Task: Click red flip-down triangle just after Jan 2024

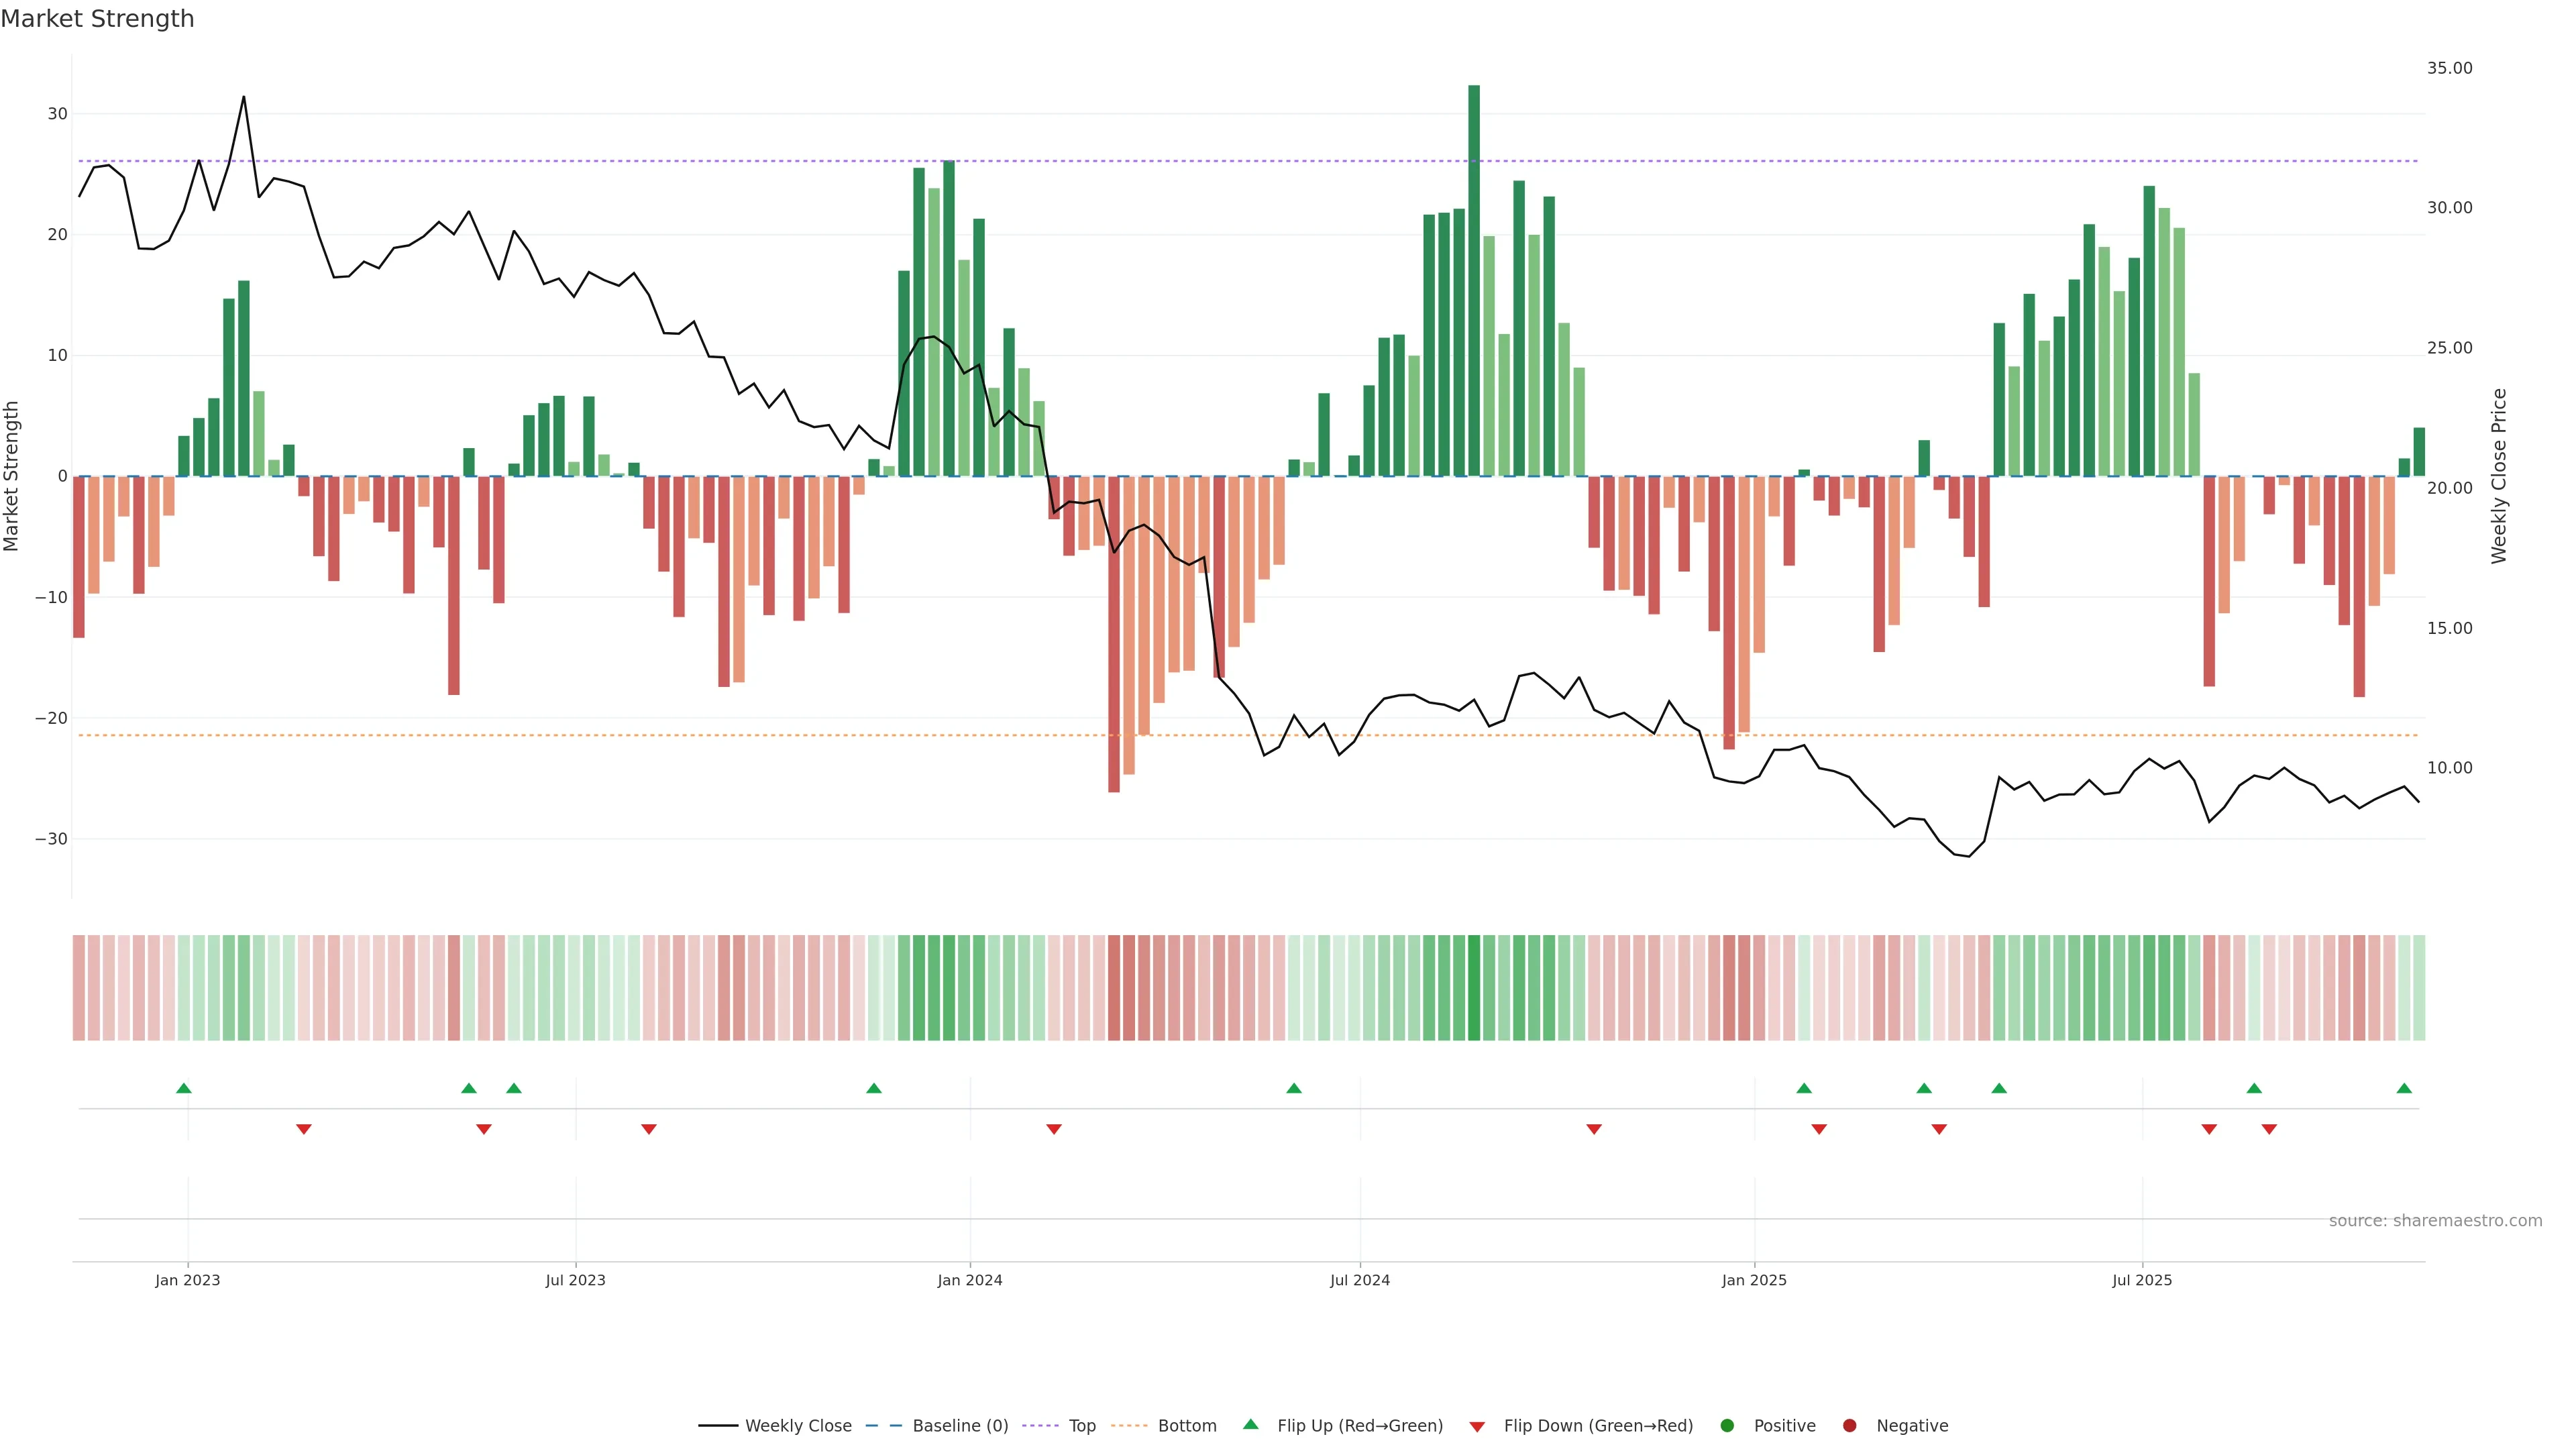Action: (x=1054, y=1129)
